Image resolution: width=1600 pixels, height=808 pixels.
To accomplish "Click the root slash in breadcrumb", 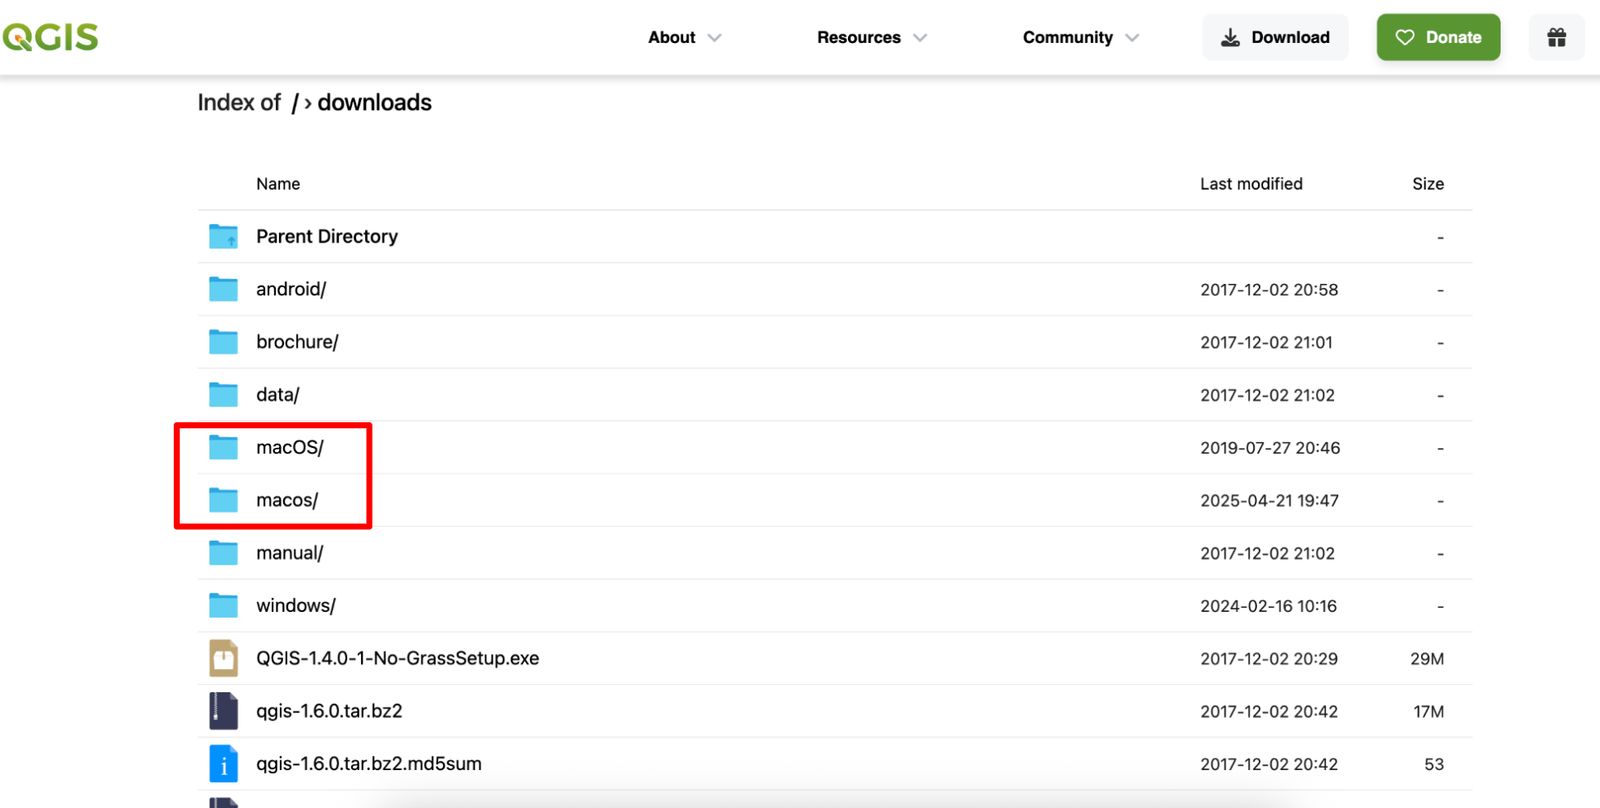I will 295,103.
